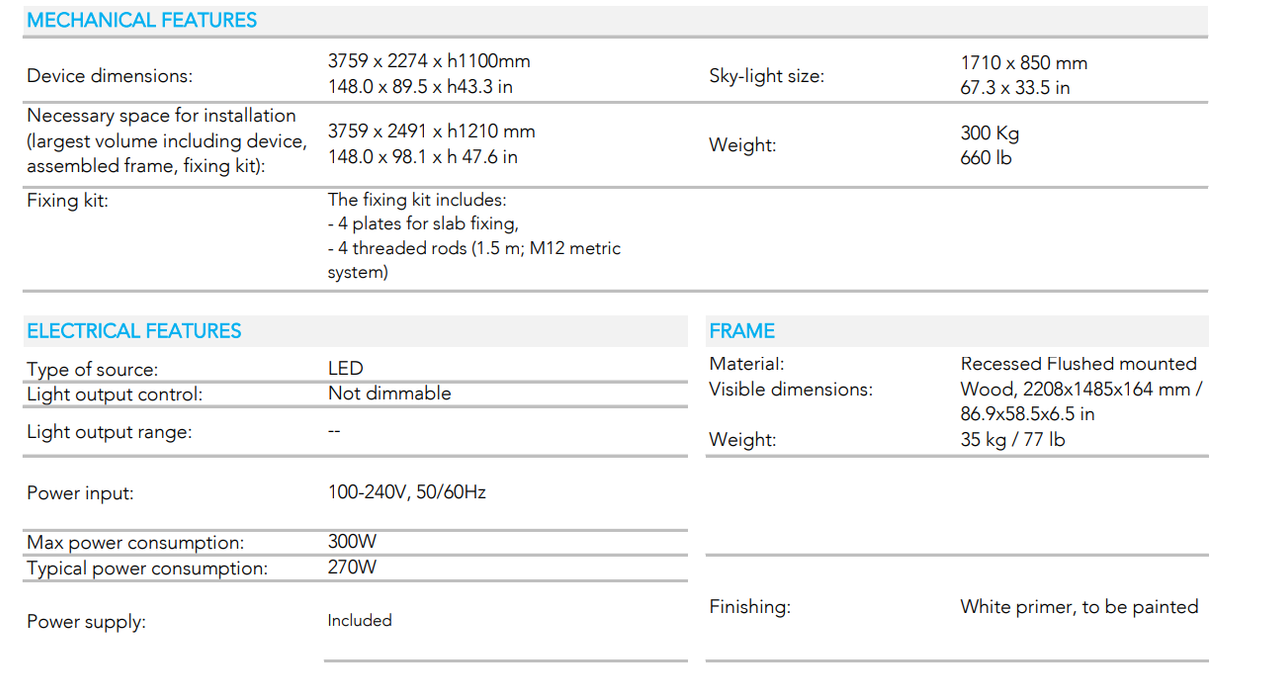Click the Light output range label

[109, 432]
